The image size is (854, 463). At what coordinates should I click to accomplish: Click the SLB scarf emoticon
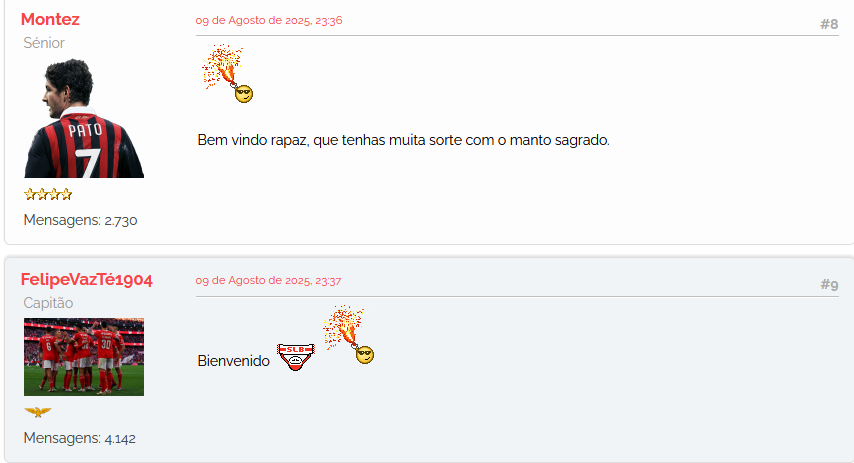pyautogui.click(x=296, y=357)
